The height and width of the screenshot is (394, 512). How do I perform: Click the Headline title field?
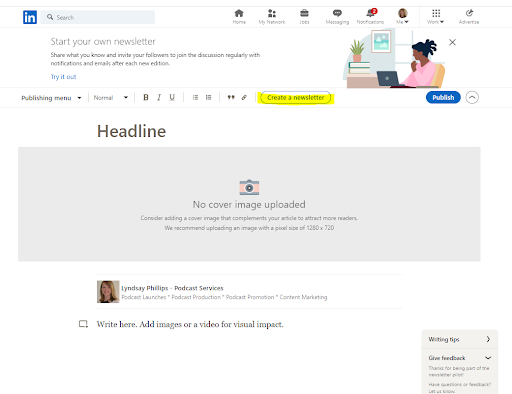point(131,131)
